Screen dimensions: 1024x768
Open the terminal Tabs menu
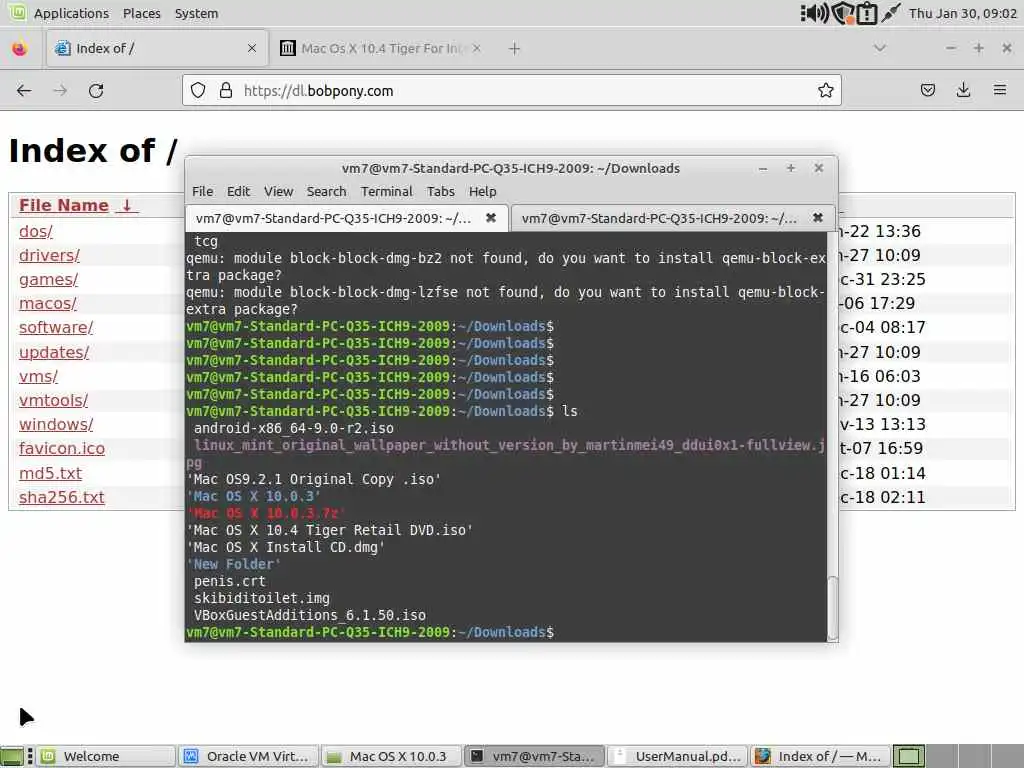pyautogui.click(x=441, y=191)
